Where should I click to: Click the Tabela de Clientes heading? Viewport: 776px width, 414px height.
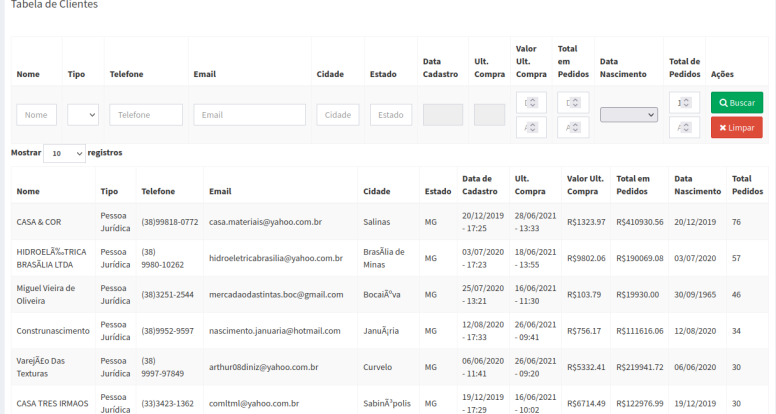54,4
